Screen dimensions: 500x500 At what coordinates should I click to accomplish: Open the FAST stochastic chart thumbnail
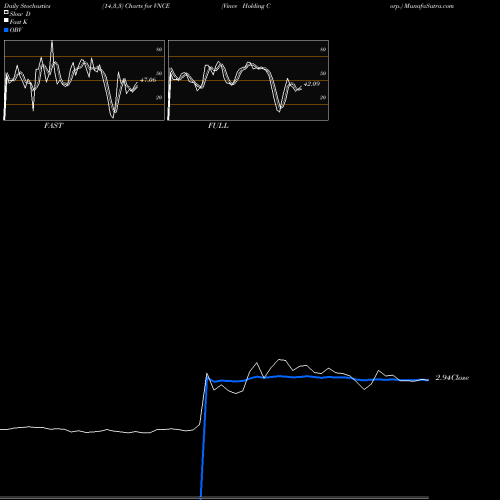(x=84, y=80)
